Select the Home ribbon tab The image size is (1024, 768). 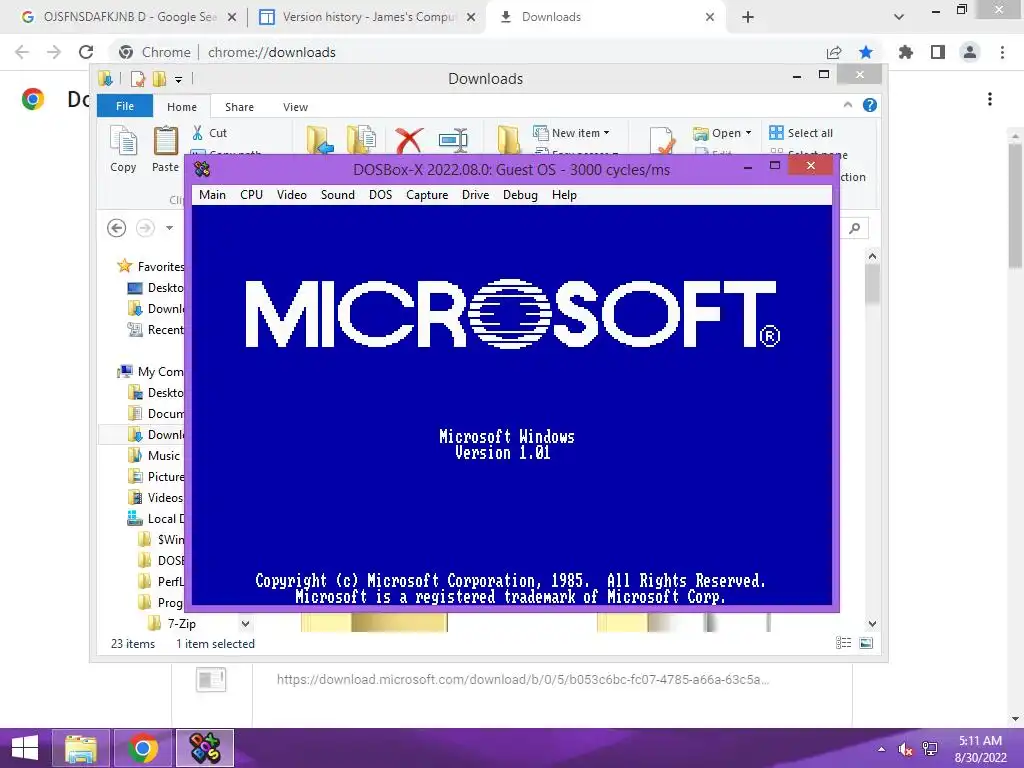click(x=182, y=106)
